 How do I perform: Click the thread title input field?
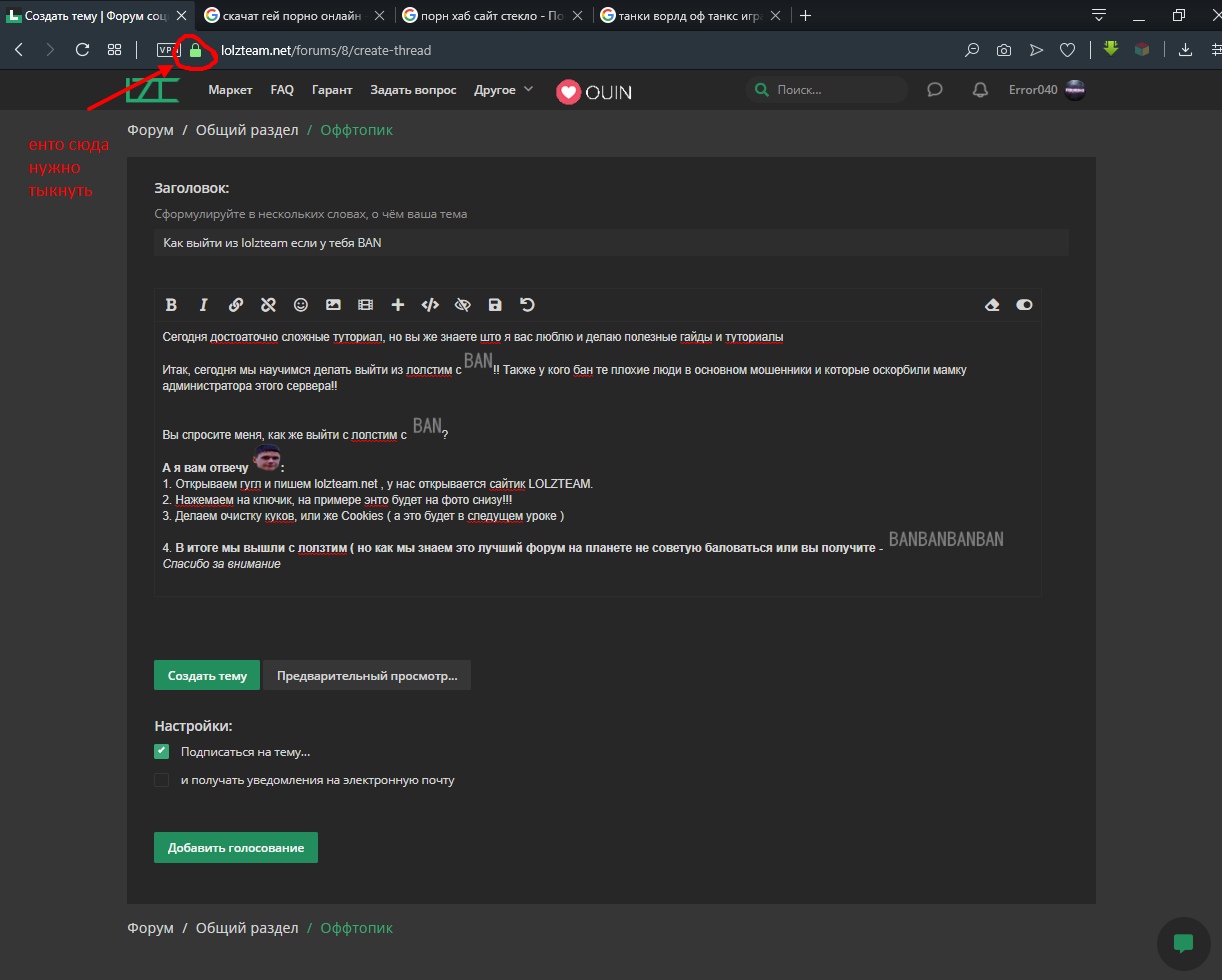pos(611,243)
